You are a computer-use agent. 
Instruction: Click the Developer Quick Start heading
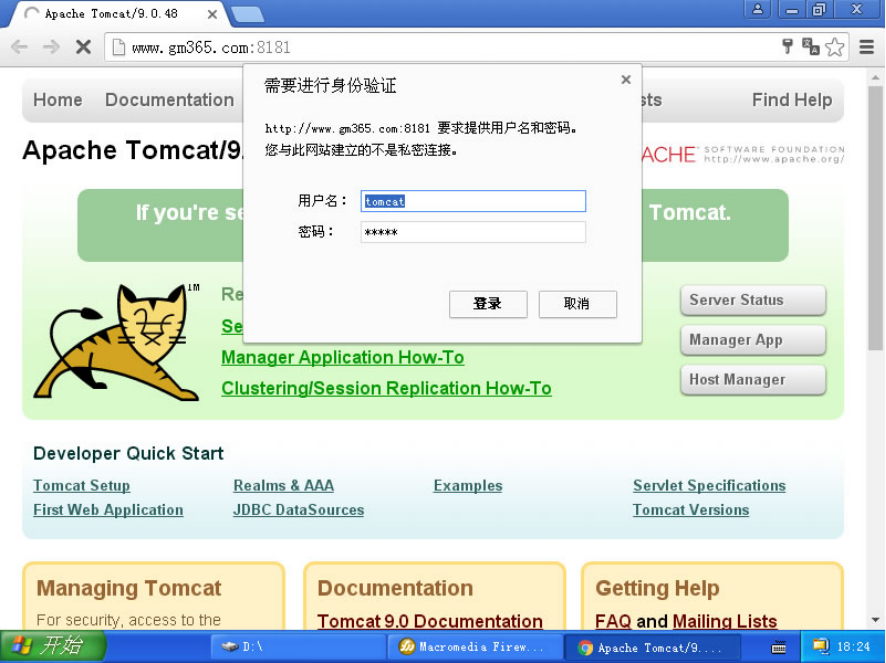(x=128, y=453)
